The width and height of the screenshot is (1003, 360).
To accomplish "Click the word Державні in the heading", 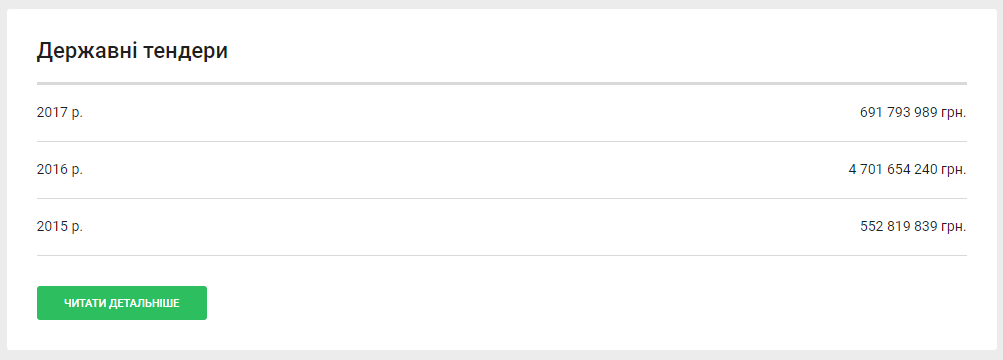I will (87, 51).
